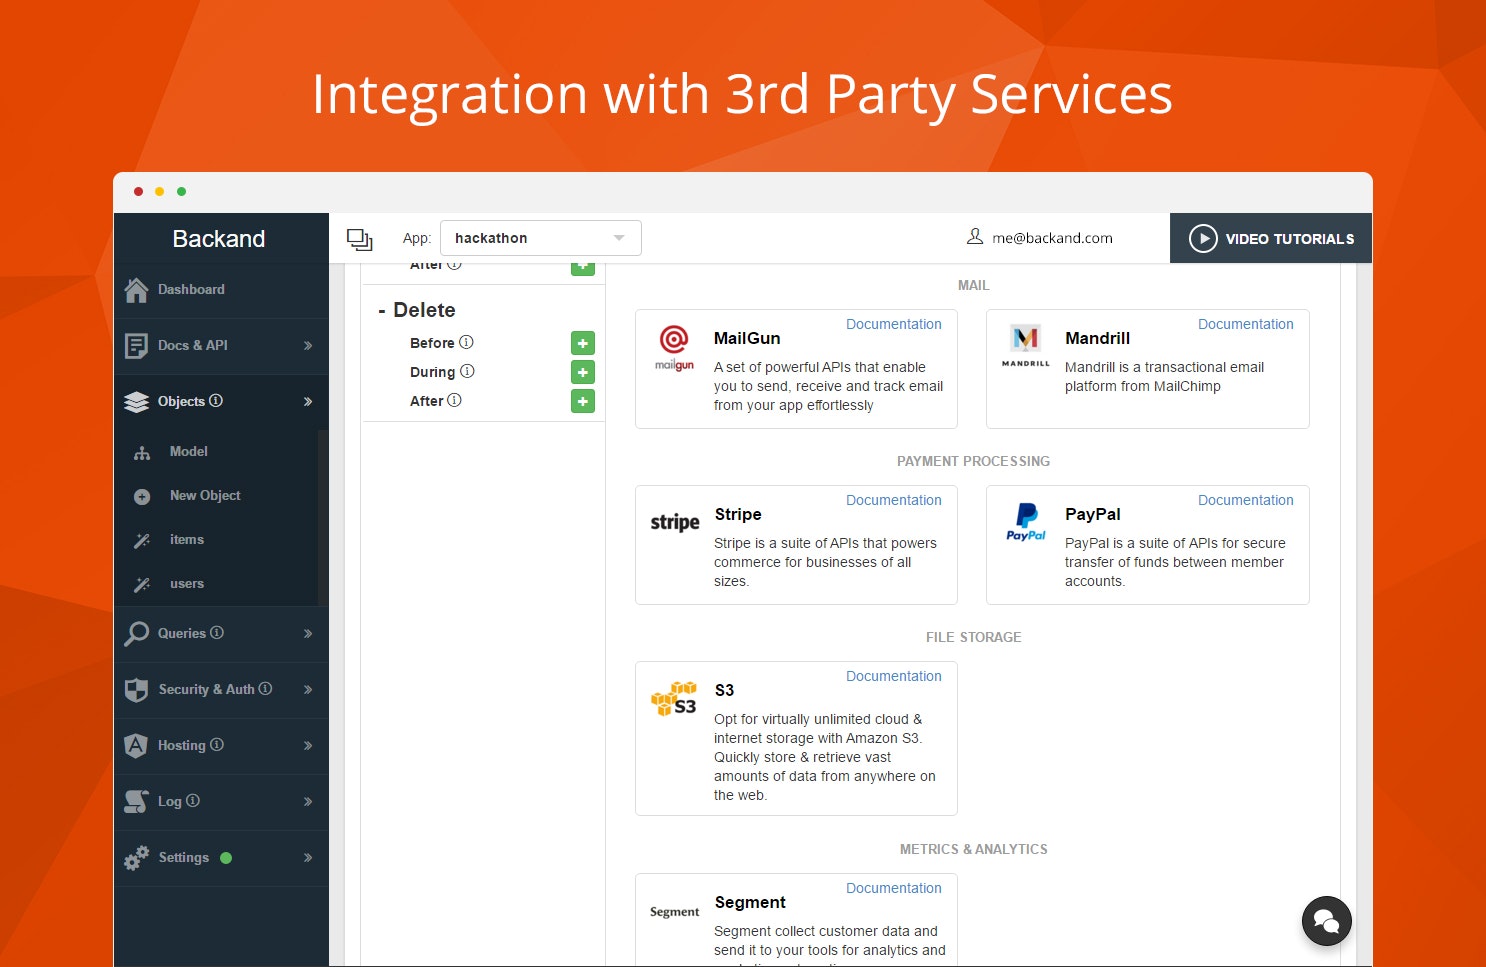Add a Before Delete action
Image resolution: width=1486 pixels, height=967 pixels.
coord(583,343)
